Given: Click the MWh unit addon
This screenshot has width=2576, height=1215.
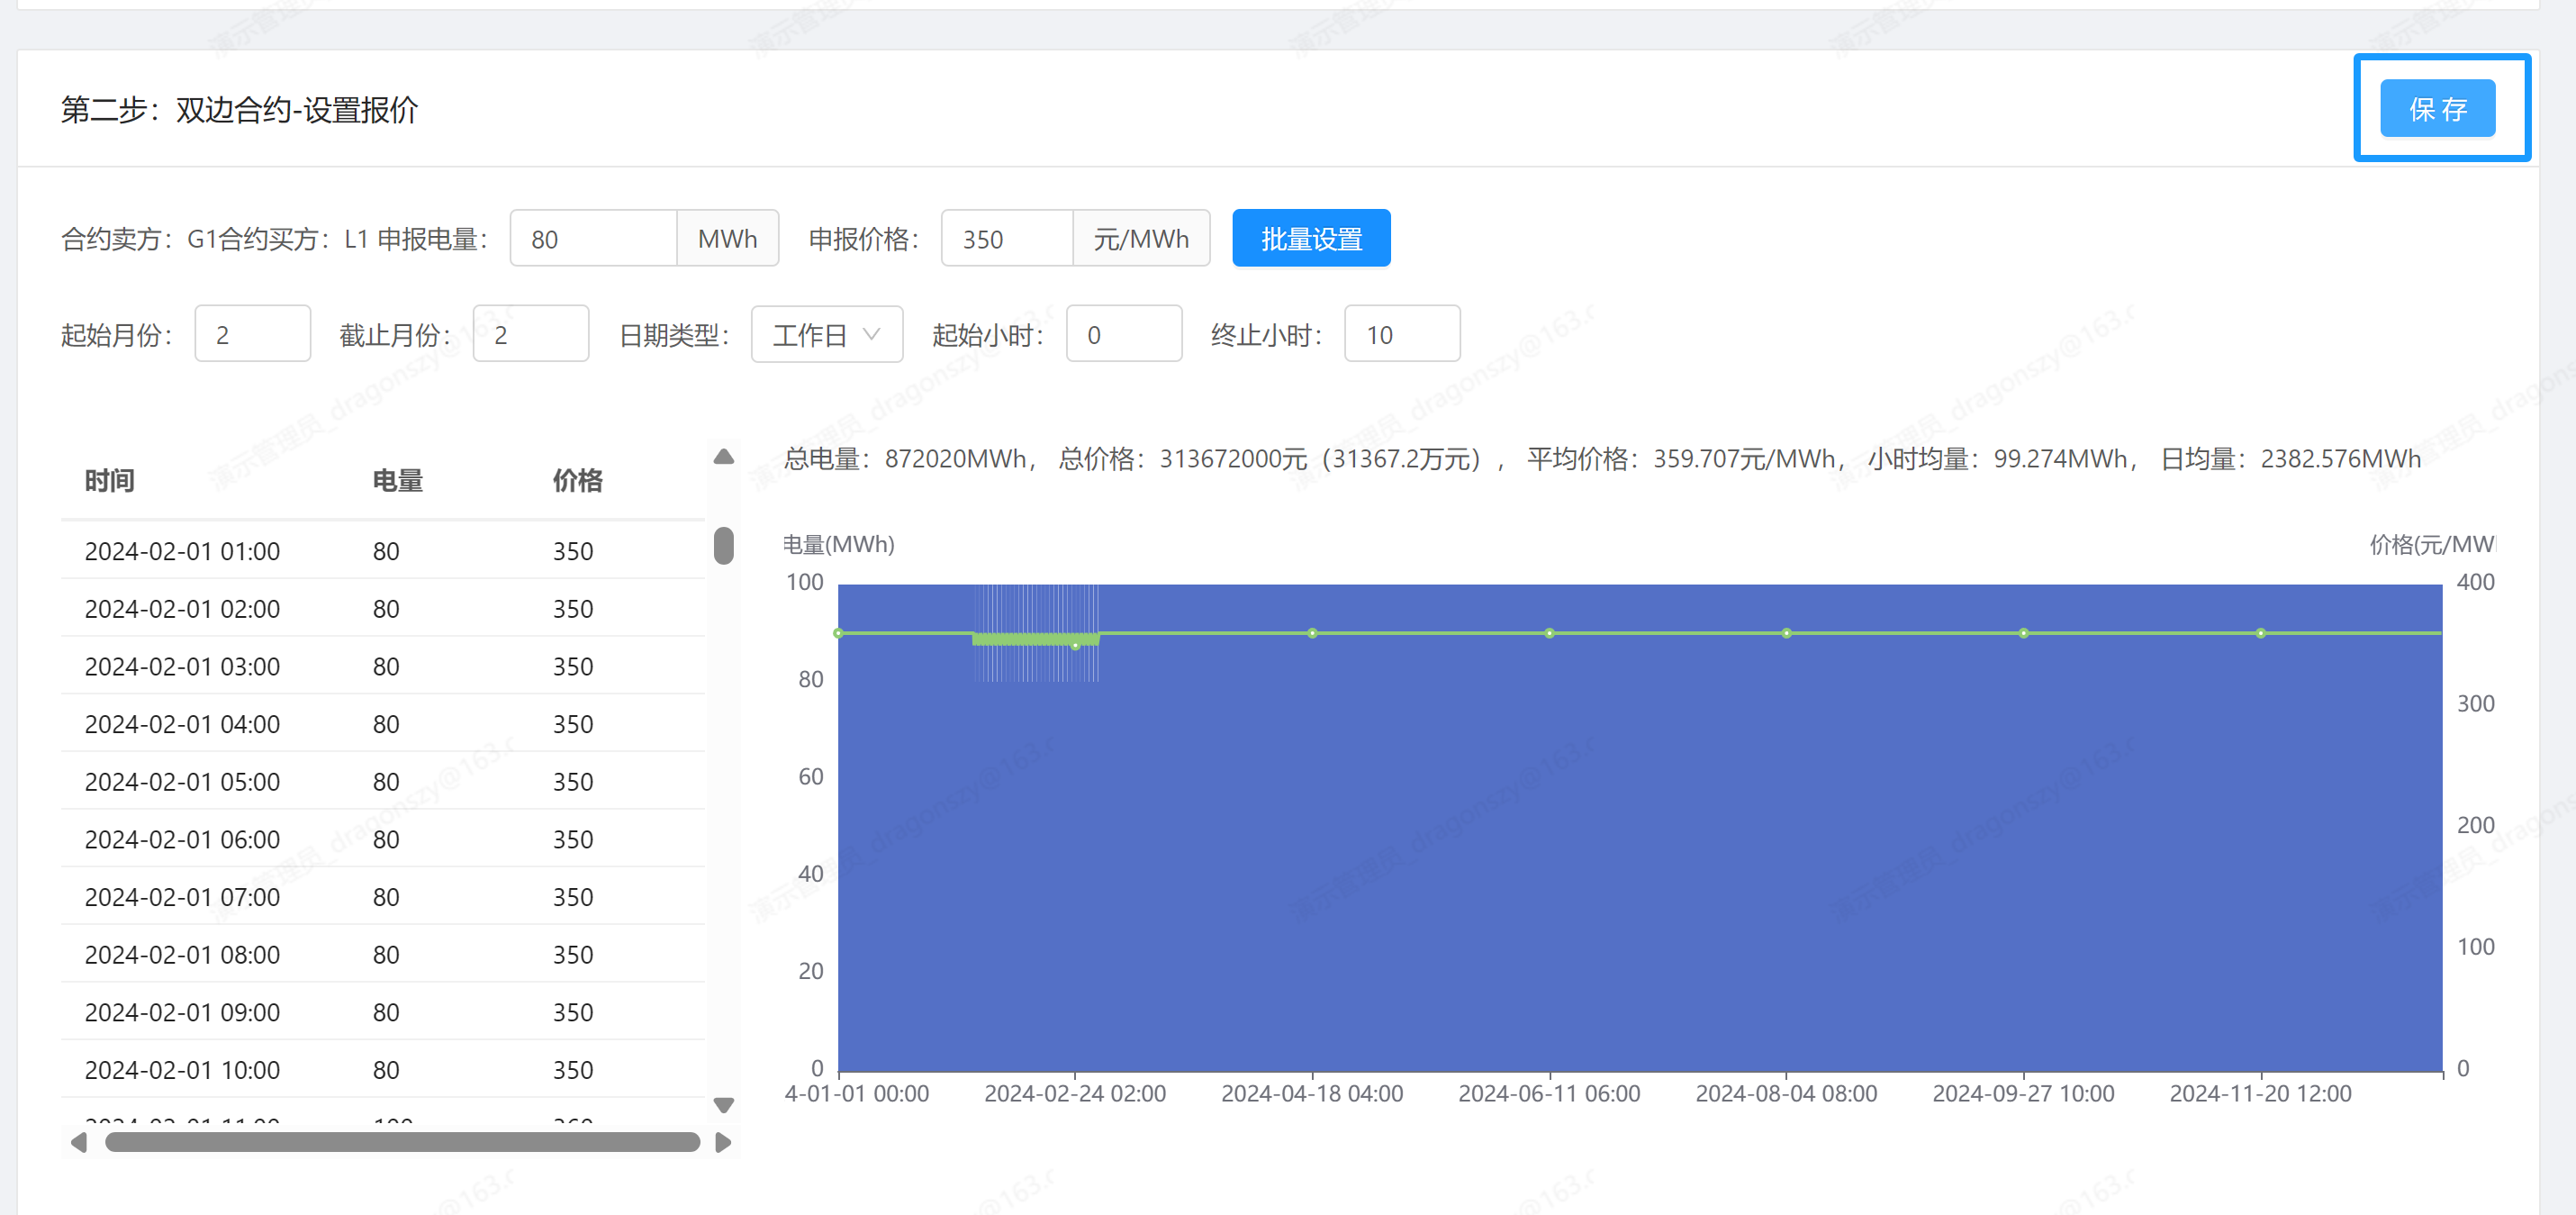Looking at the screenshot, I should click(x=728, y=238).
